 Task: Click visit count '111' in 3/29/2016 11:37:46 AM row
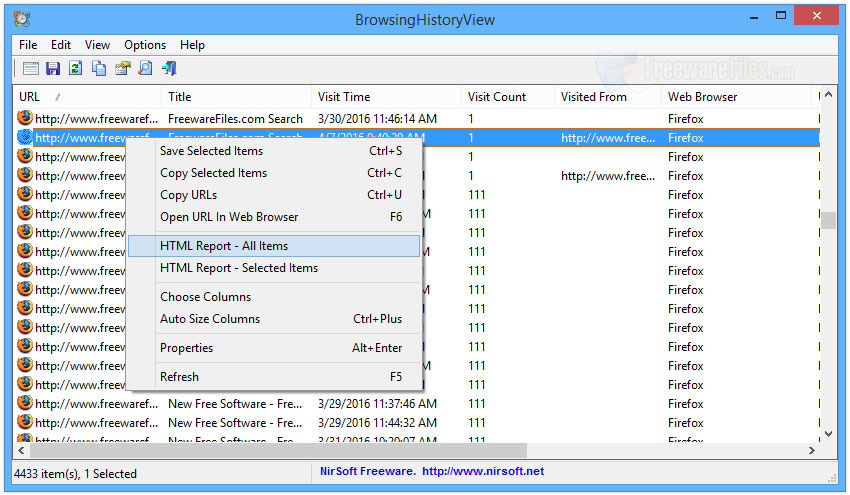tap(476, 404)
